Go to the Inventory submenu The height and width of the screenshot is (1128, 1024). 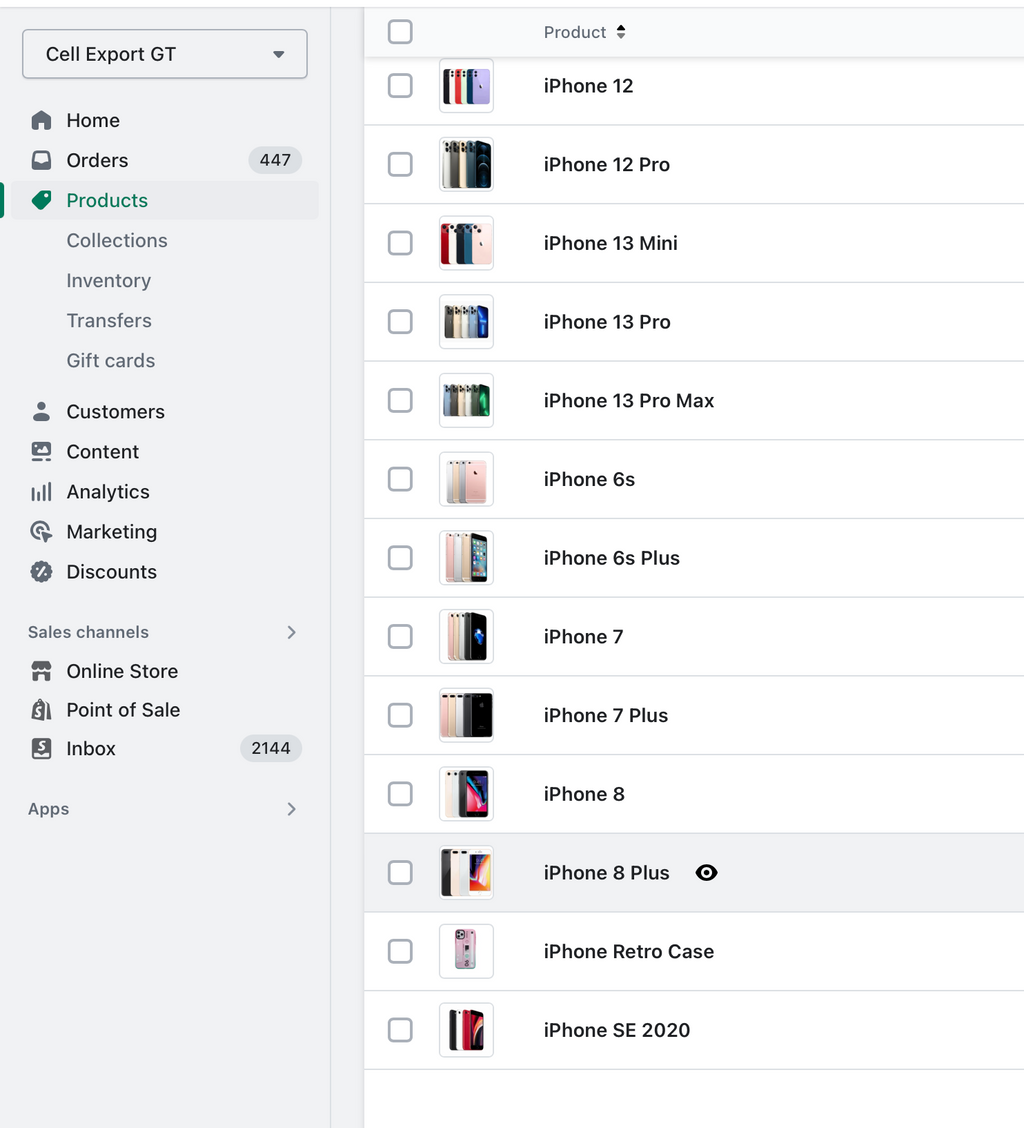109,281
